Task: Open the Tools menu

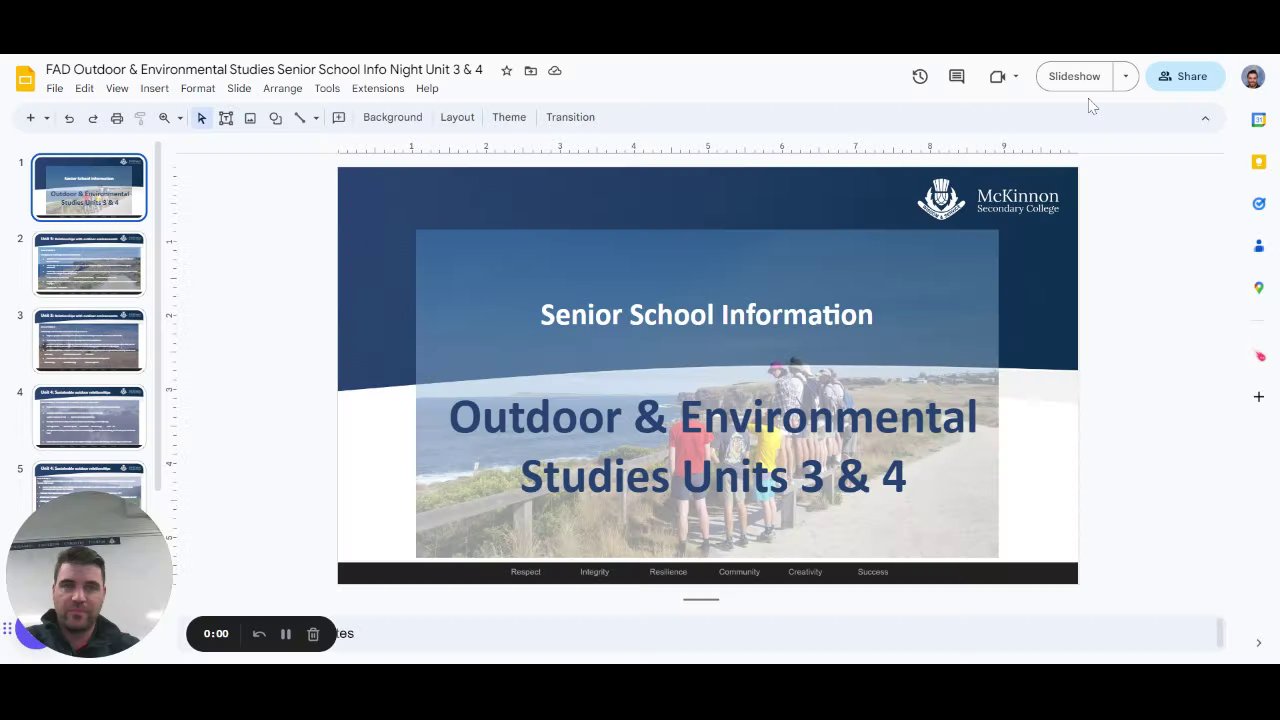Action: (x=327, y=89)
